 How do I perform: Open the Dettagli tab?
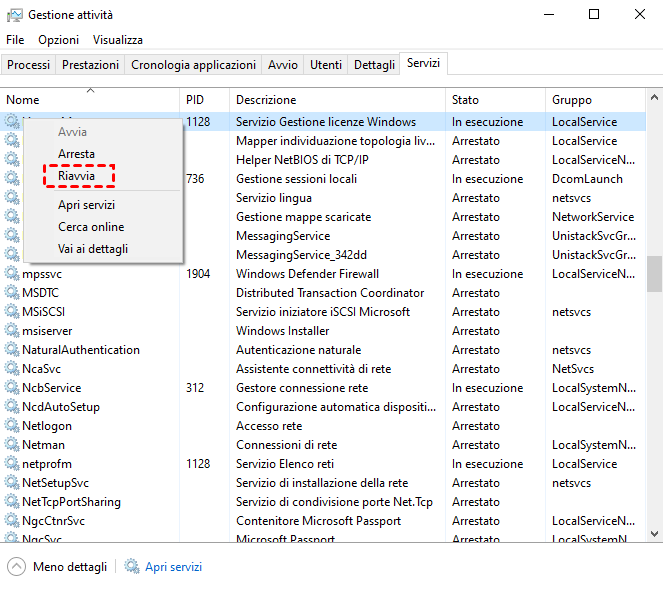374,65
